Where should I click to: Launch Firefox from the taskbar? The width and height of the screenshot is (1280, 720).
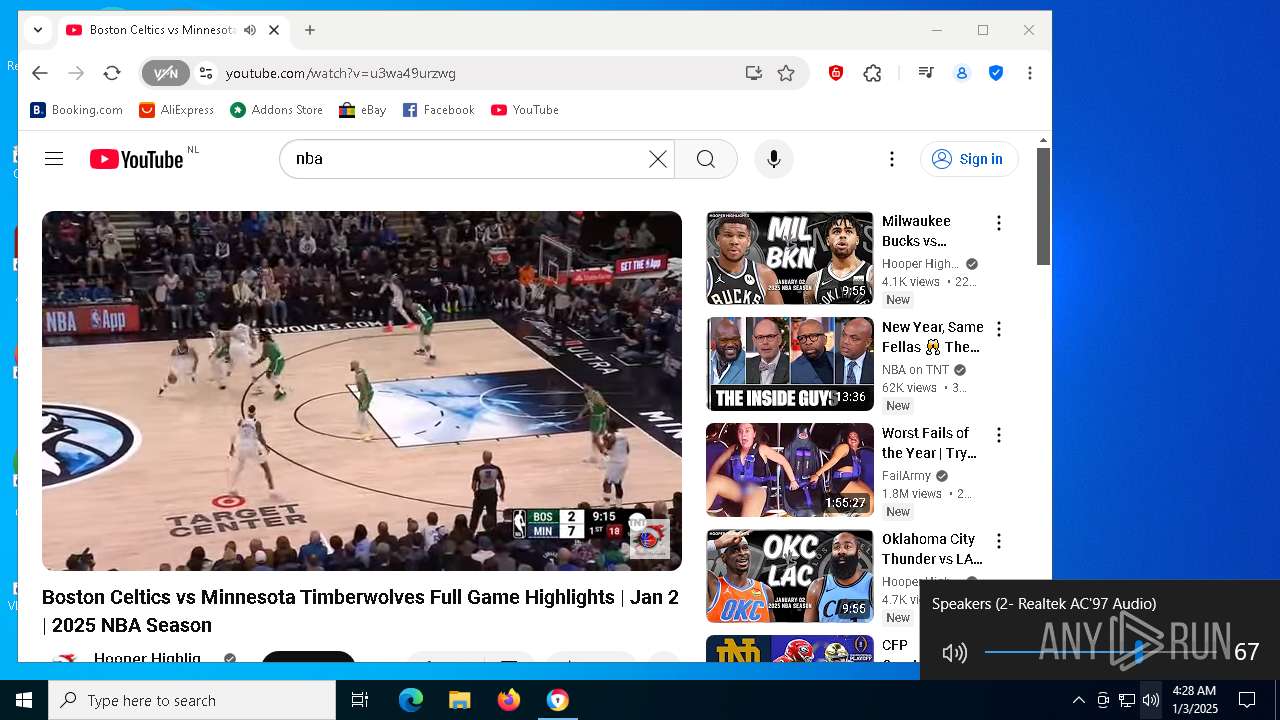508,700
